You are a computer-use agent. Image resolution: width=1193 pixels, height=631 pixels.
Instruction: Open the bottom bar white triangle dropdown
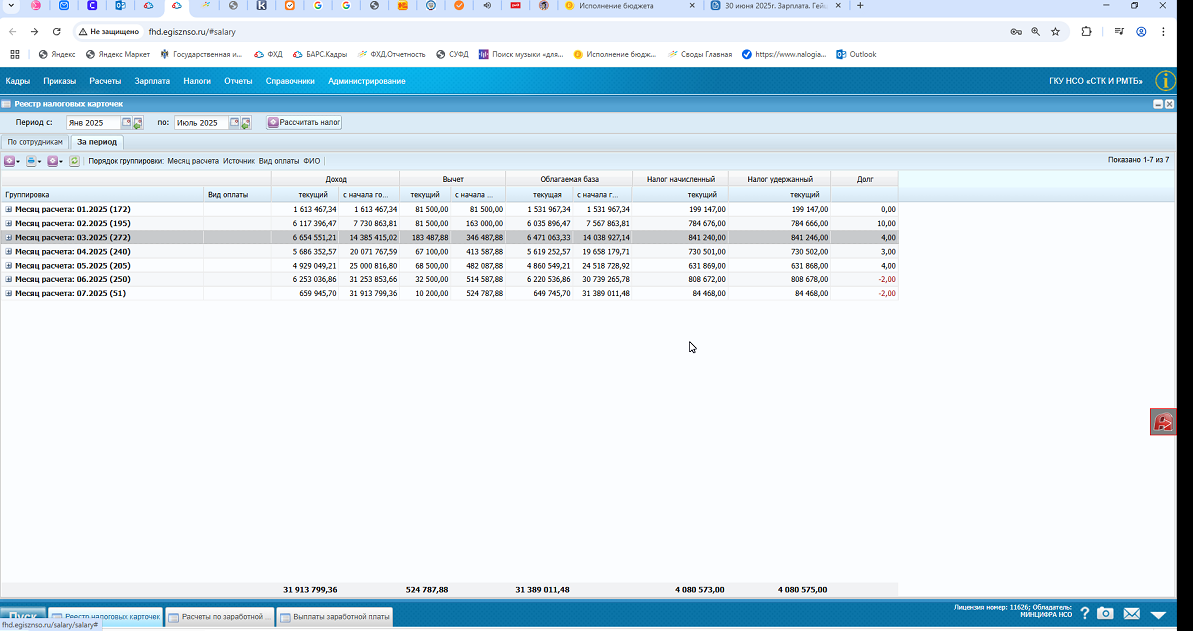1158,614
